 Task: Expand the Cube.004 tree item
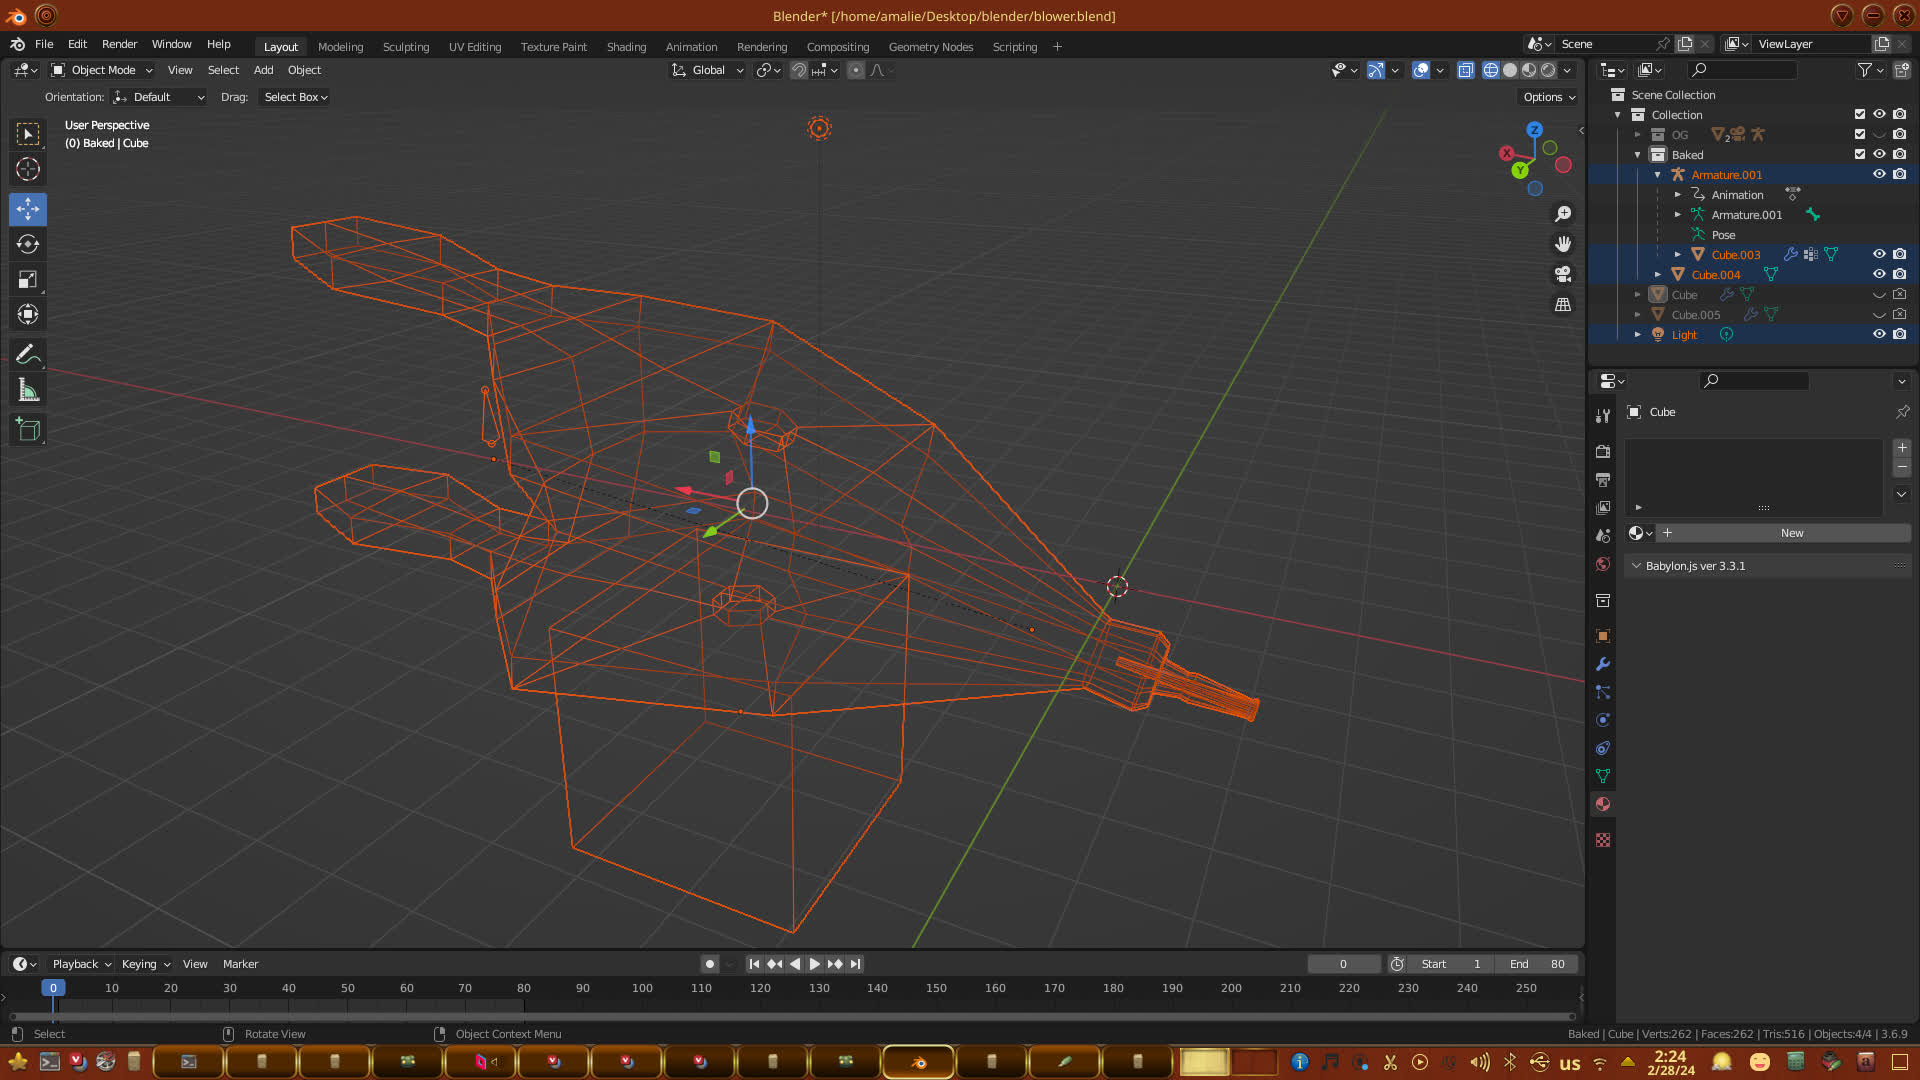1658,274
